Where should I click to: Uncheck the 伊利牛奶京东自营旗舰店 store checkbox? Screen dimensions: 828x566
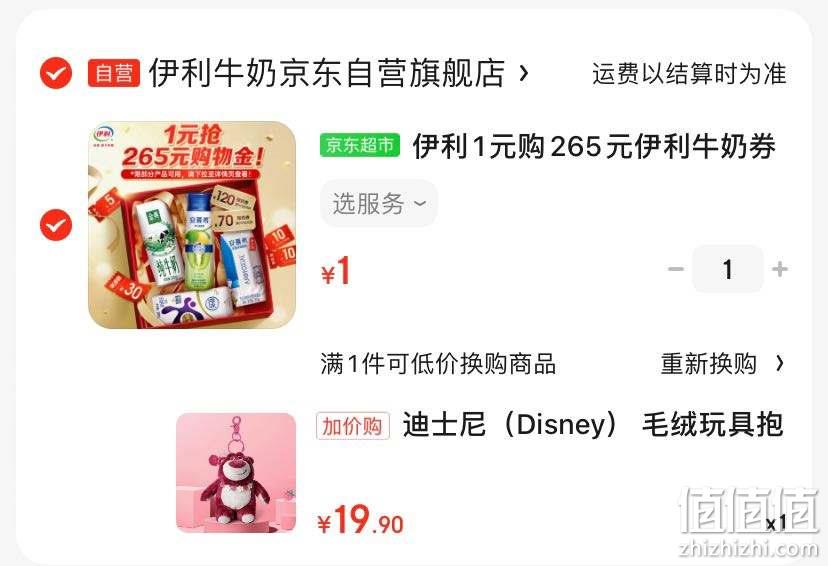(x=56, y=73)
